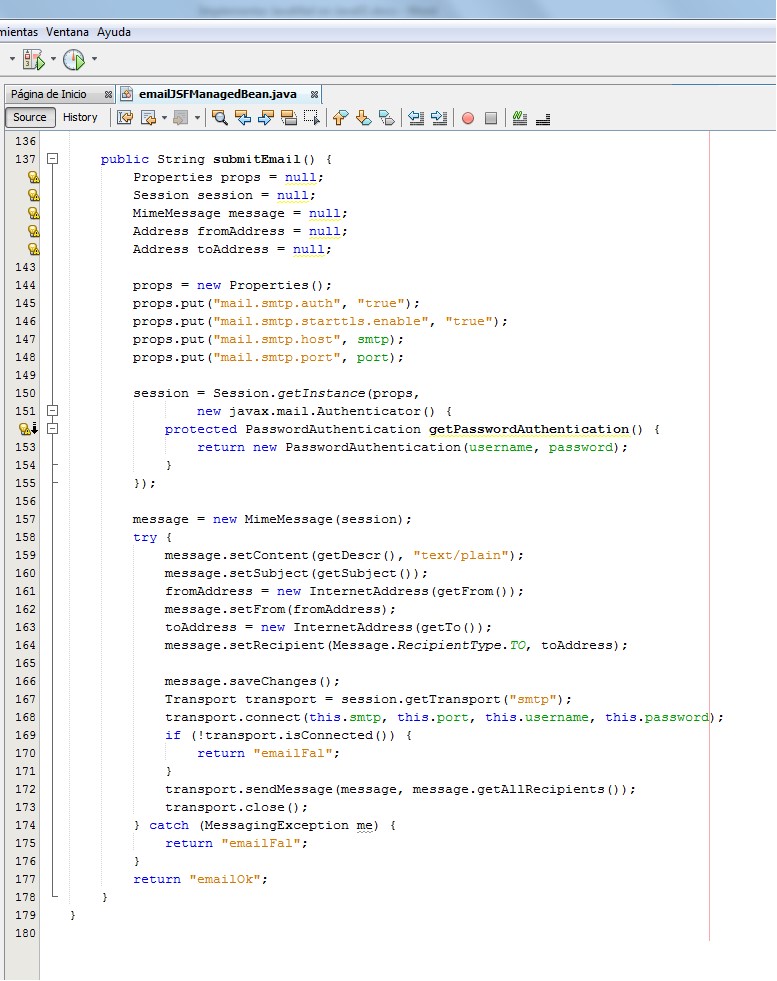The image size is (777, 981).
Task: Click hint bulb beside Address fromAddress line
Action: (x=34, y=231)
